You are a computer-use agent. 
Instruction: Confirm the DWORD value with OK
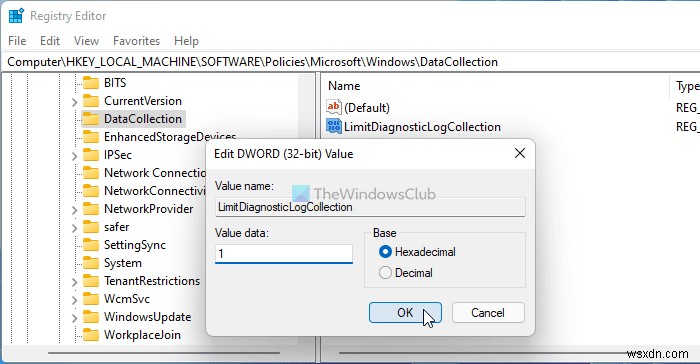pyautogui.click(x=405, y=313)
